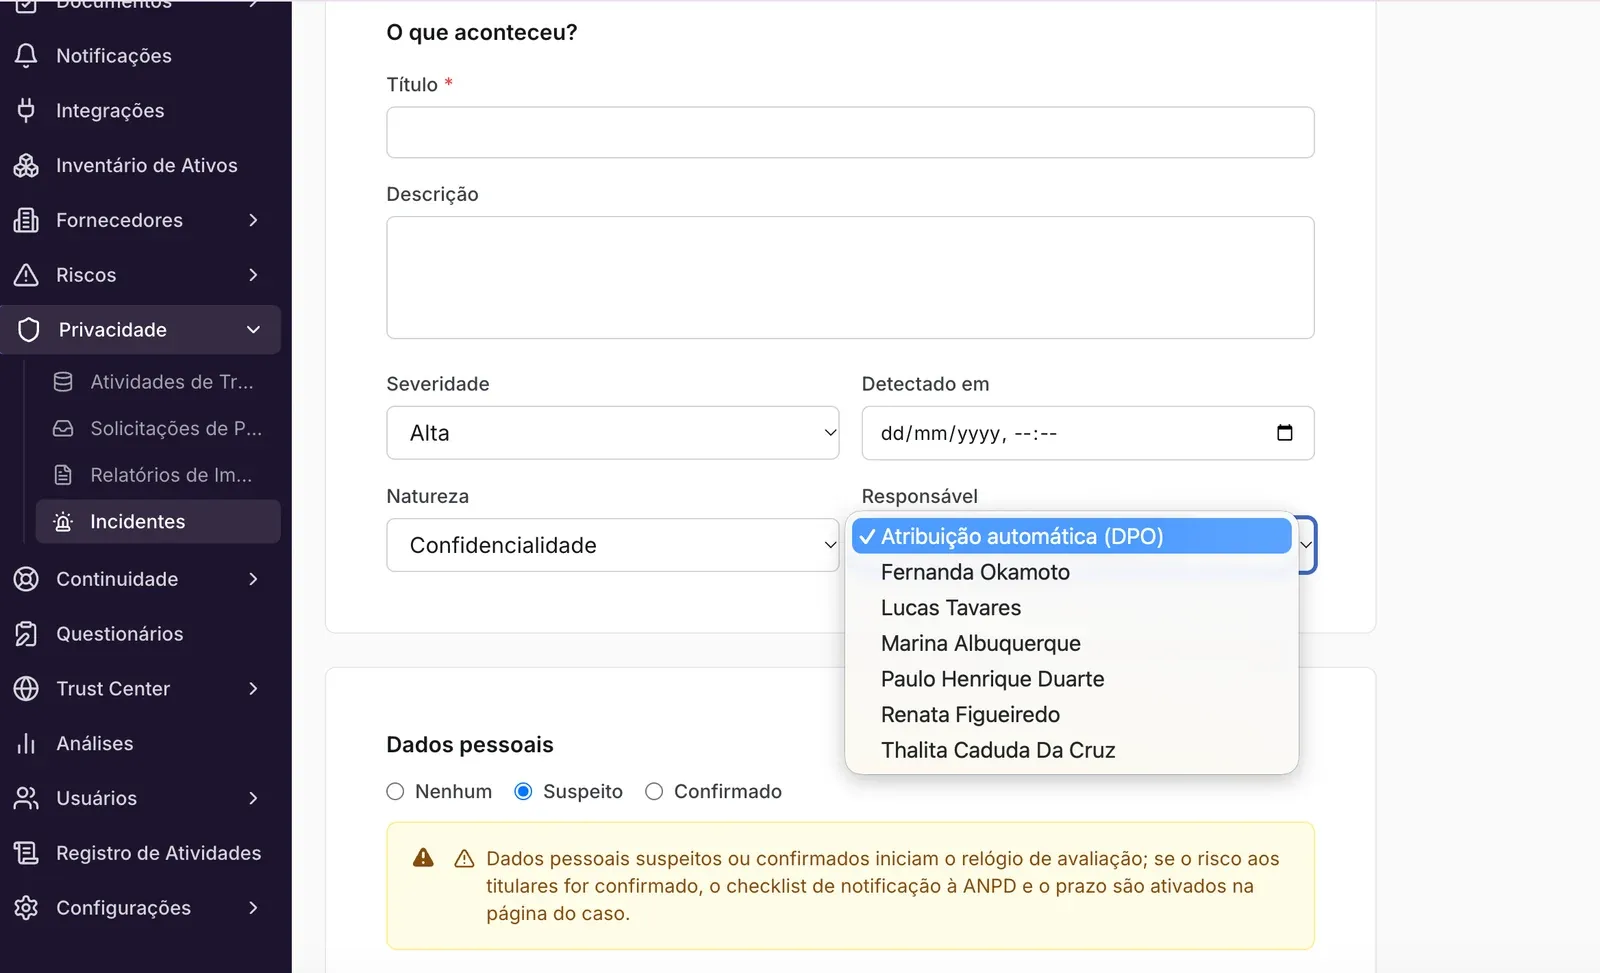The image size is (1600, 973).
Task: Collapse the Privacidade section chevron
Action: (253, 330)
